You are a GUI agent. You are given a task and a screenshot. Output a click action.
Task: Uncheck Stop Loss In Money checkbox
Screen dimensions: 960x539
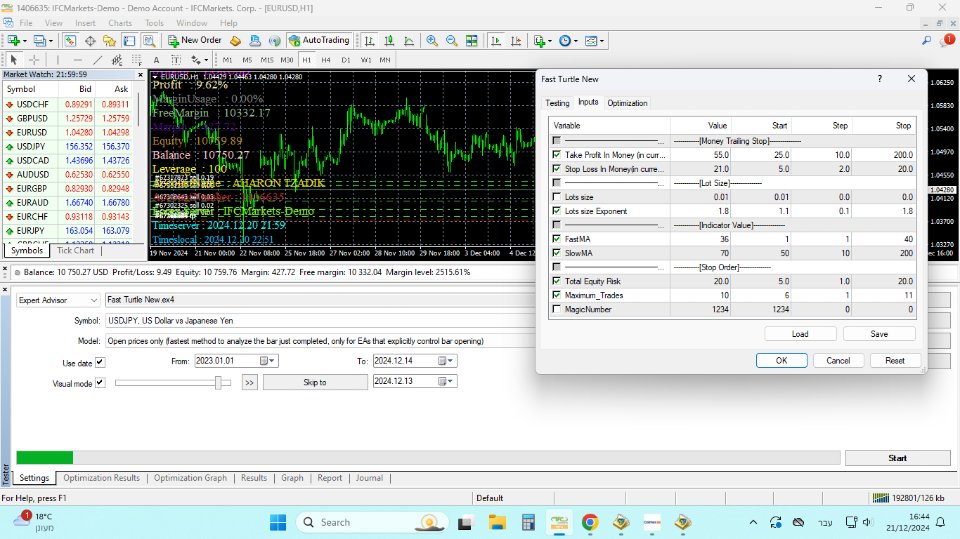(557, 168)
